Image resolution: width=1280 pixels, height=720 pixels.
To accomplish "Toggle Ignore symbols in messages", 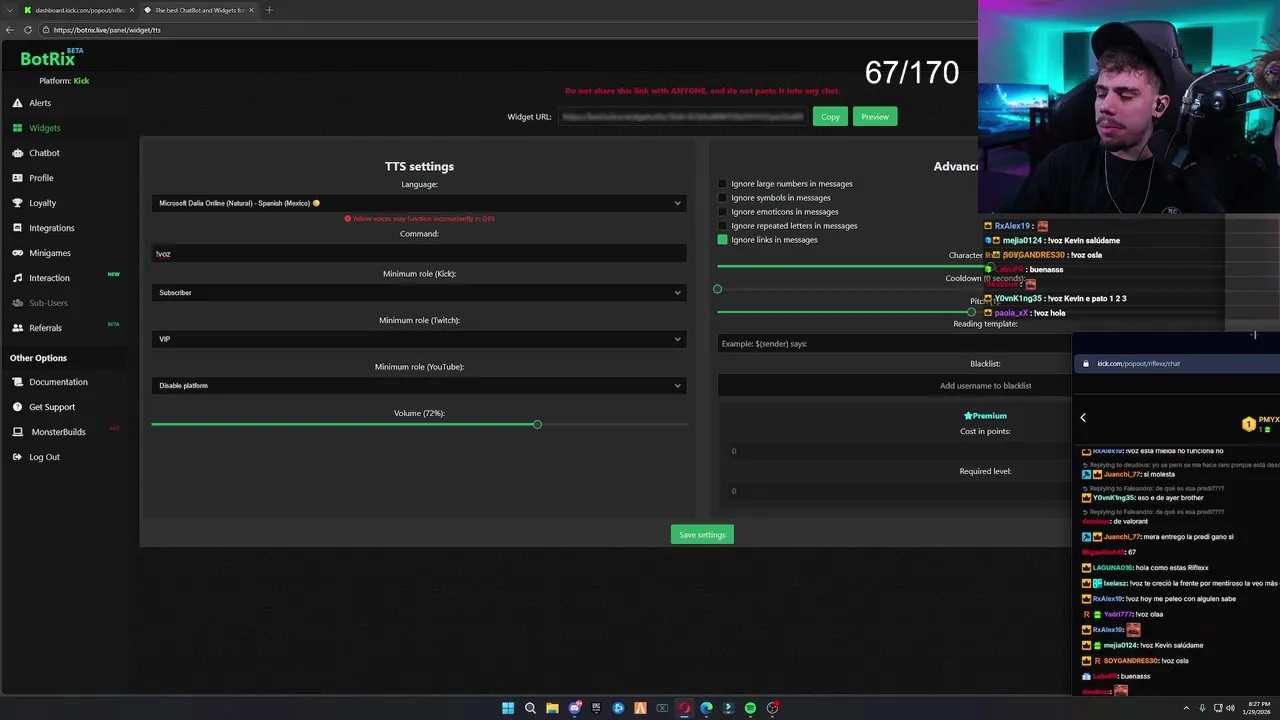I will (722, 198).
